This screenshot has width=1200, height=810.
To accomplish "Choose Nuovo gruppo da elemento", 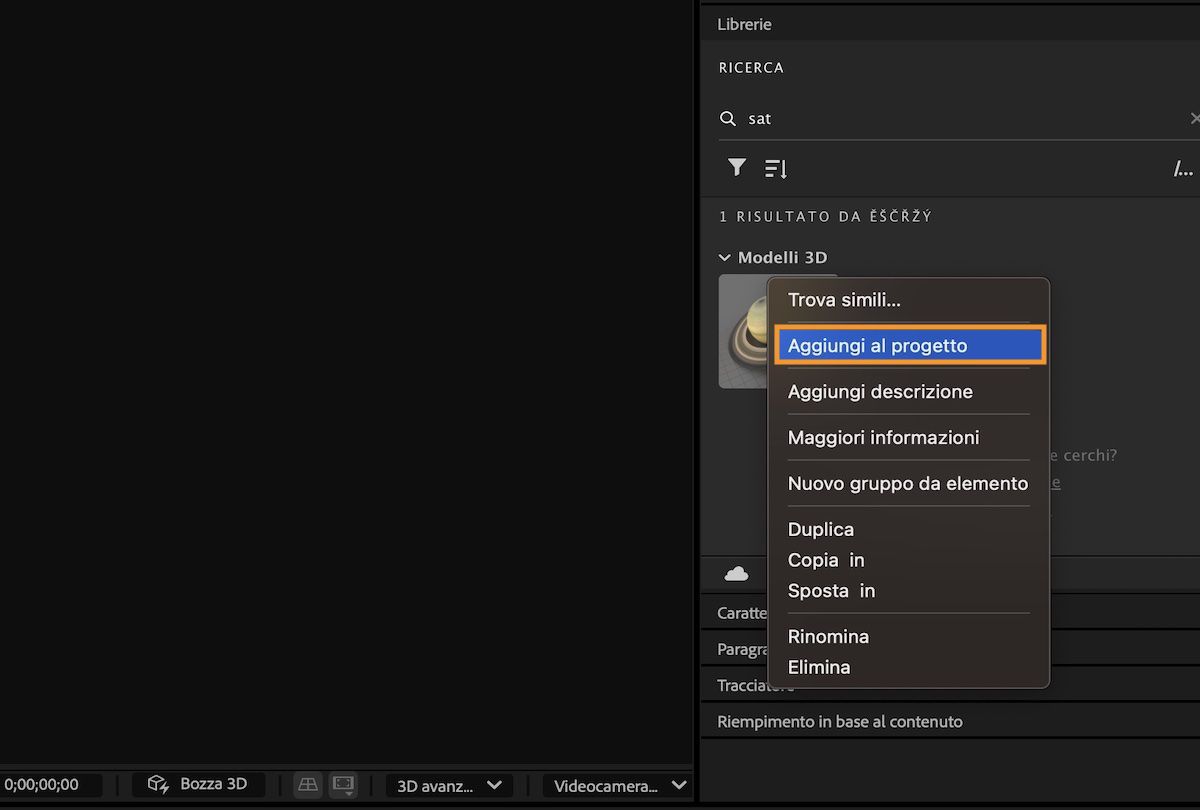I will click(x=908, y=483).
